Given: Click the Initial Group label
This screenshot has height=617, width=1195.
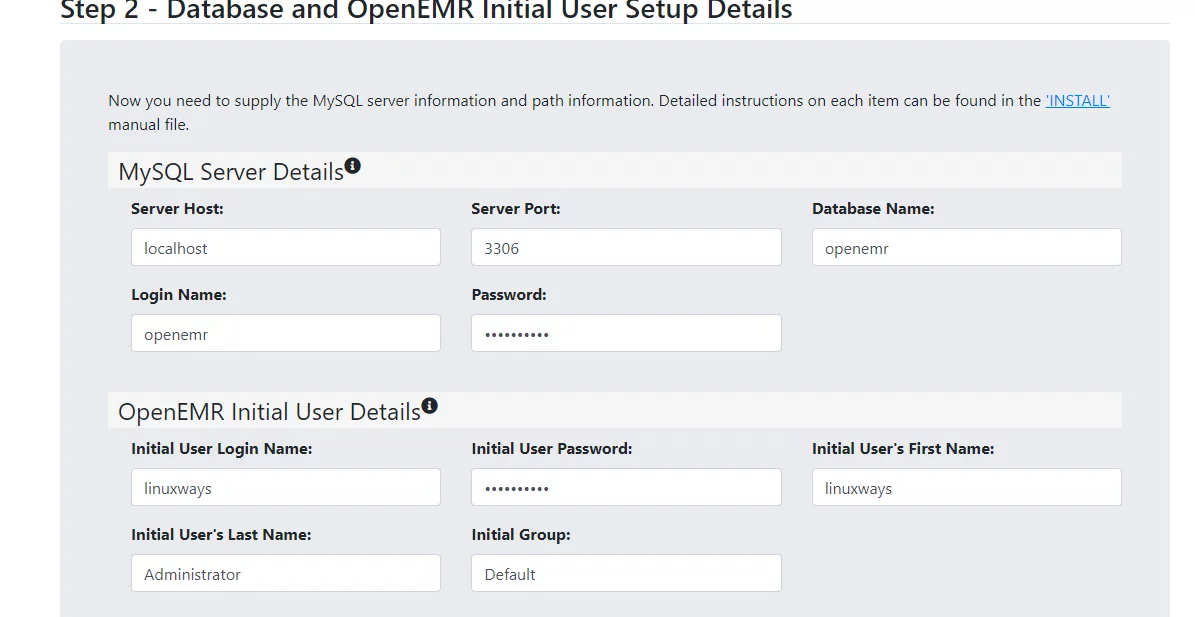Looking at the screenshot, I should [521, 535].
